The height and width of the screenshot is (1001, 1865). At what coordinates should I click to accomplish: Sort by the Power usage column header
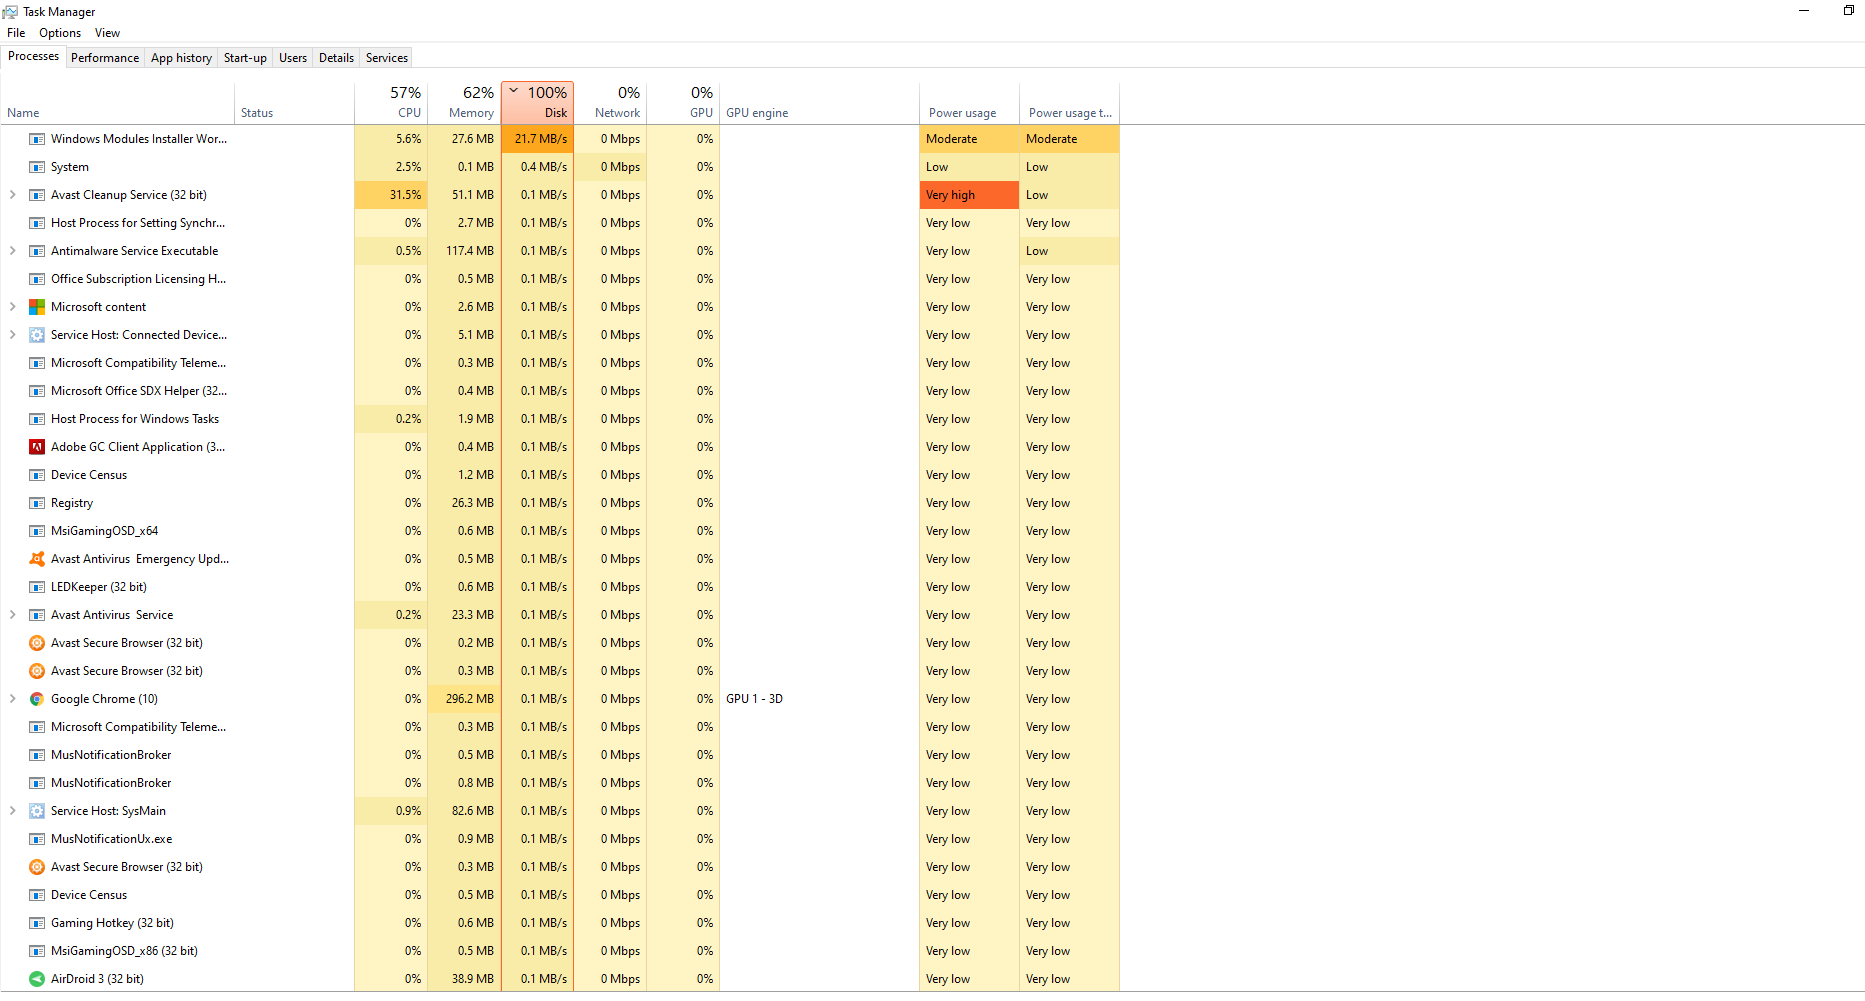[x=969, y=103]
